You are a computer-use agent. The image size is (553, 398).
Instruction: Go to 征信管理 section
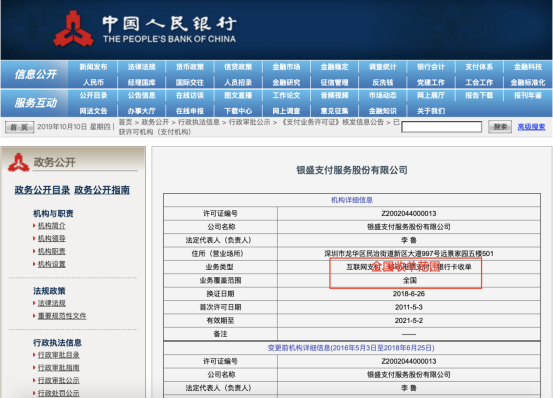click(x=334, y=82)
